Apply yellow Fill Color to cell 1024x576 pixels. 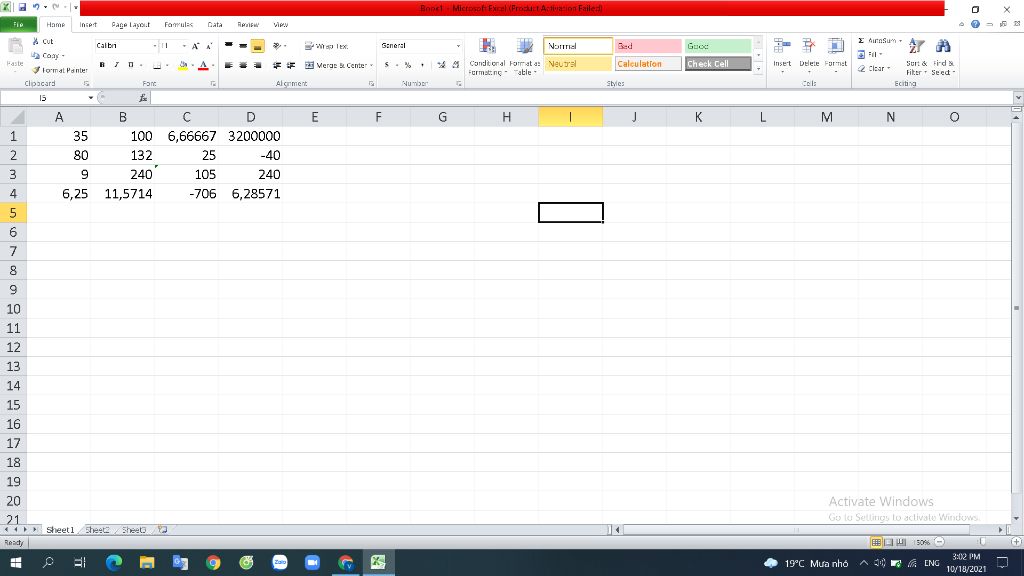coord(182,65)
